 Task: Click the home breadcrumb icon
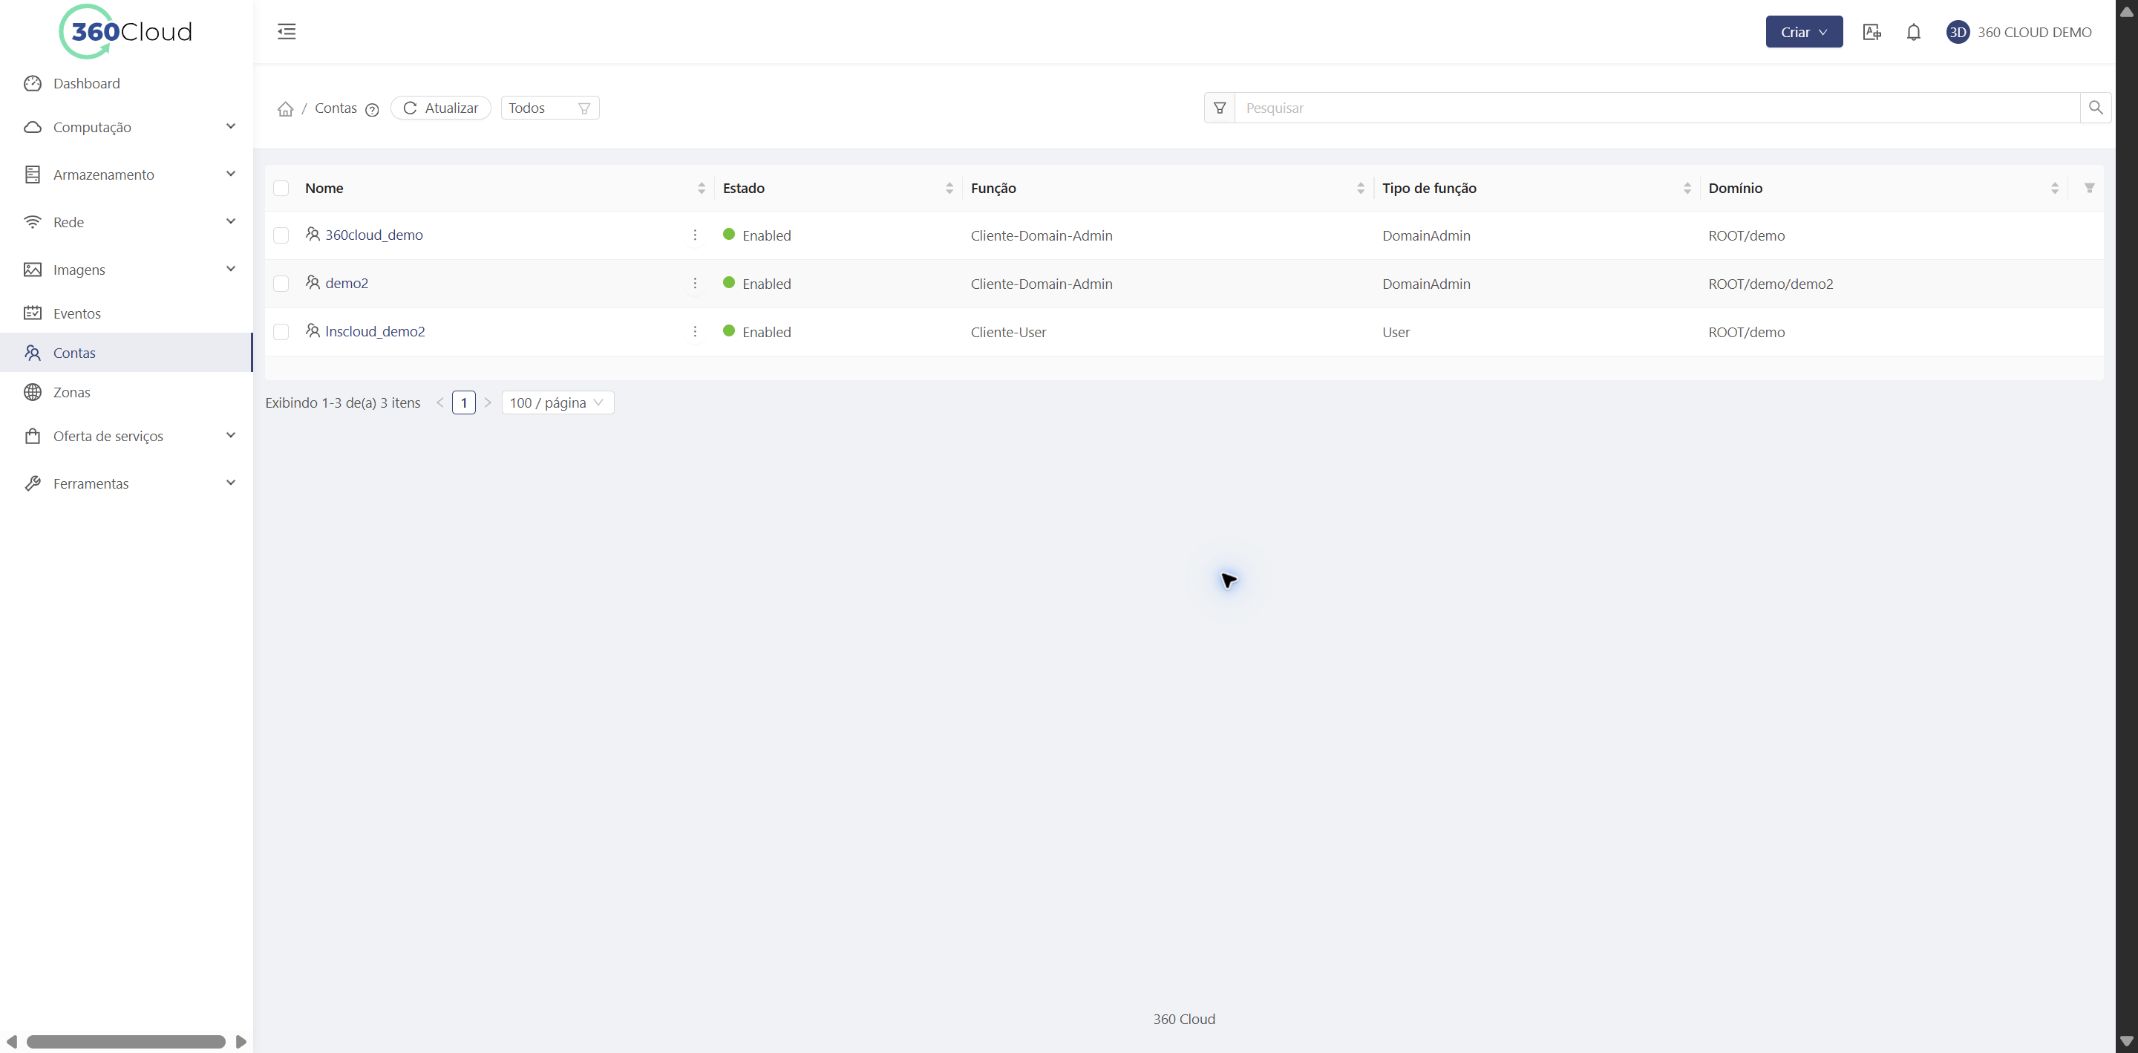[285, 109]
